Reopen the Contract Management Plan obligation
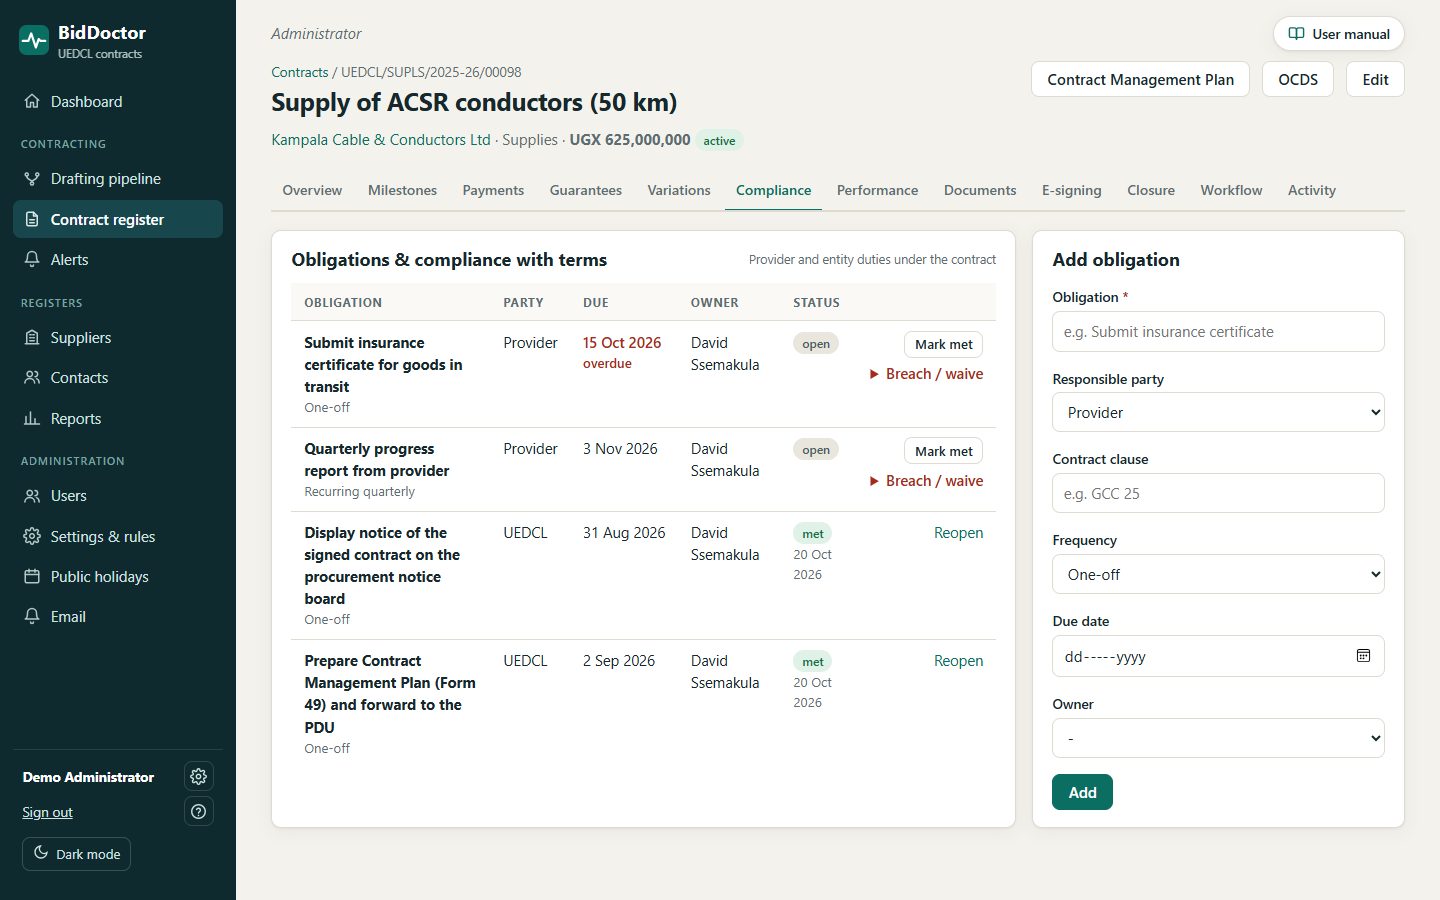1440x900 pixels. [958, 661]
